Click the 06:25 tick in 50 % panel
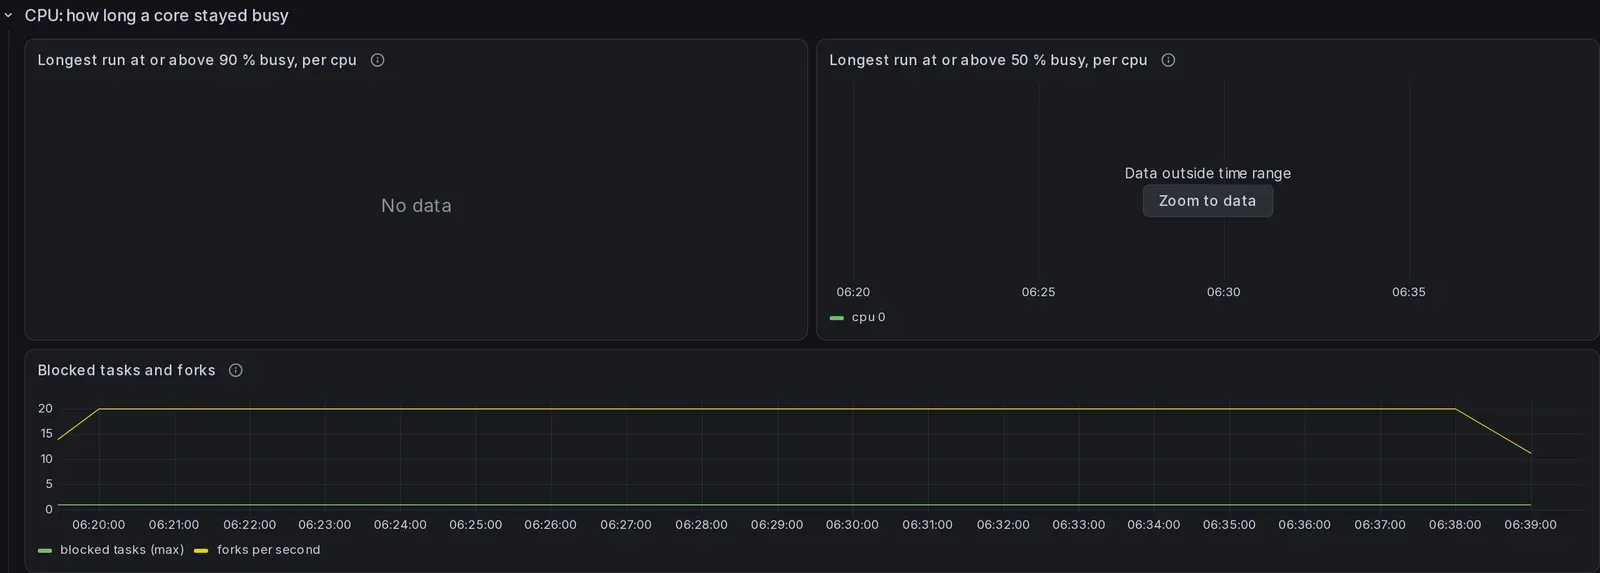This screenshot has width=1600, height=573. point(1038,292)
